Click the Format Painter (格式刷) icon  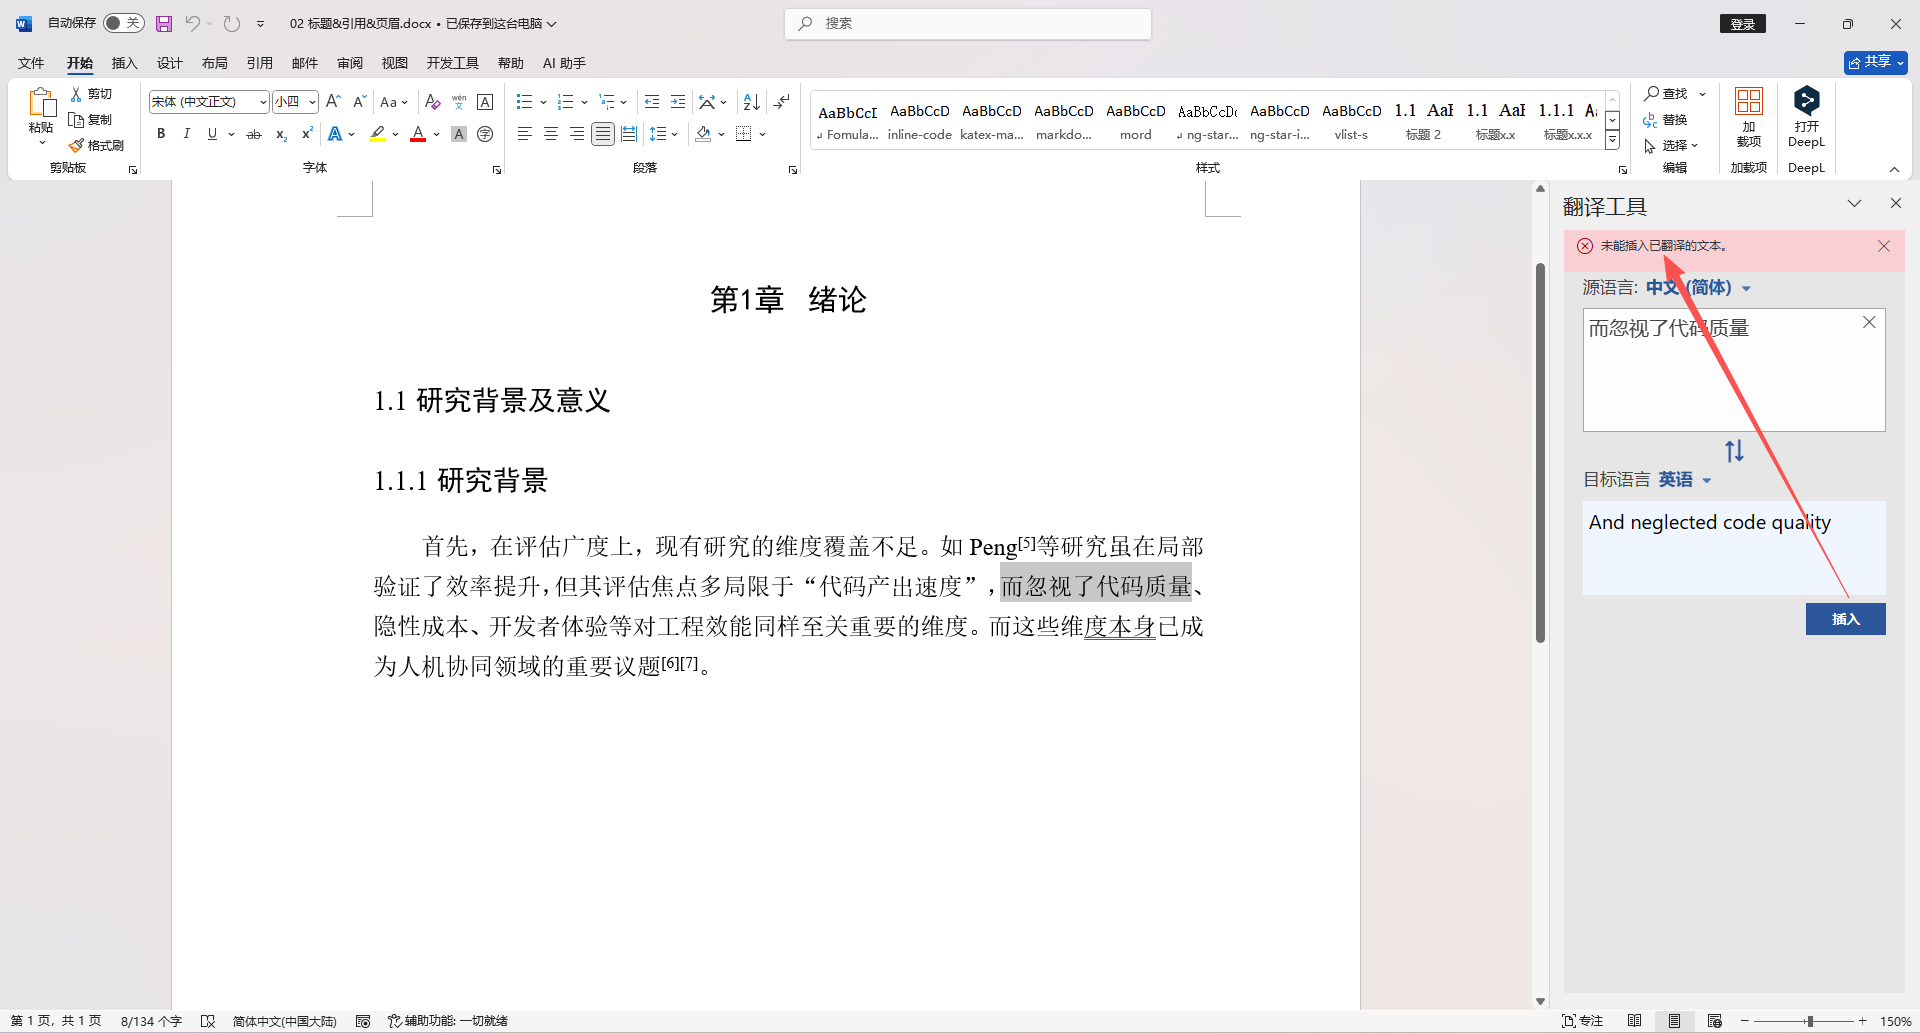pos(76,145)
